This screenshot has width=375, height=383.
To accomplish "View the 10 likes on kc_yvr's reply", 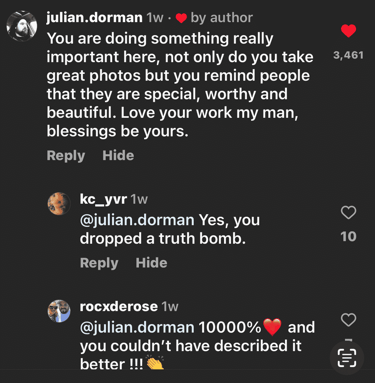I will [x=349, y=237].
